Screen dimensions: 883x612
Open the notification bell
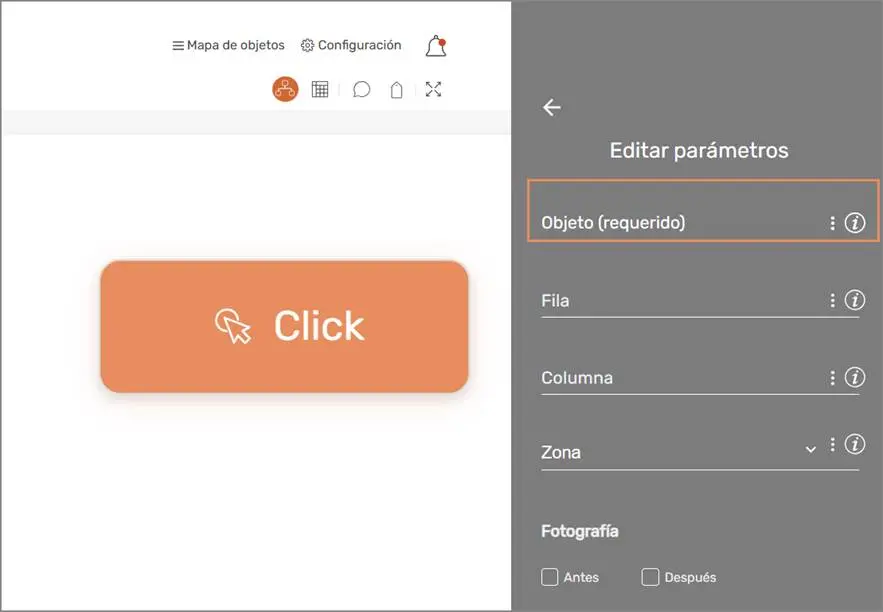(x=434, y=45)
